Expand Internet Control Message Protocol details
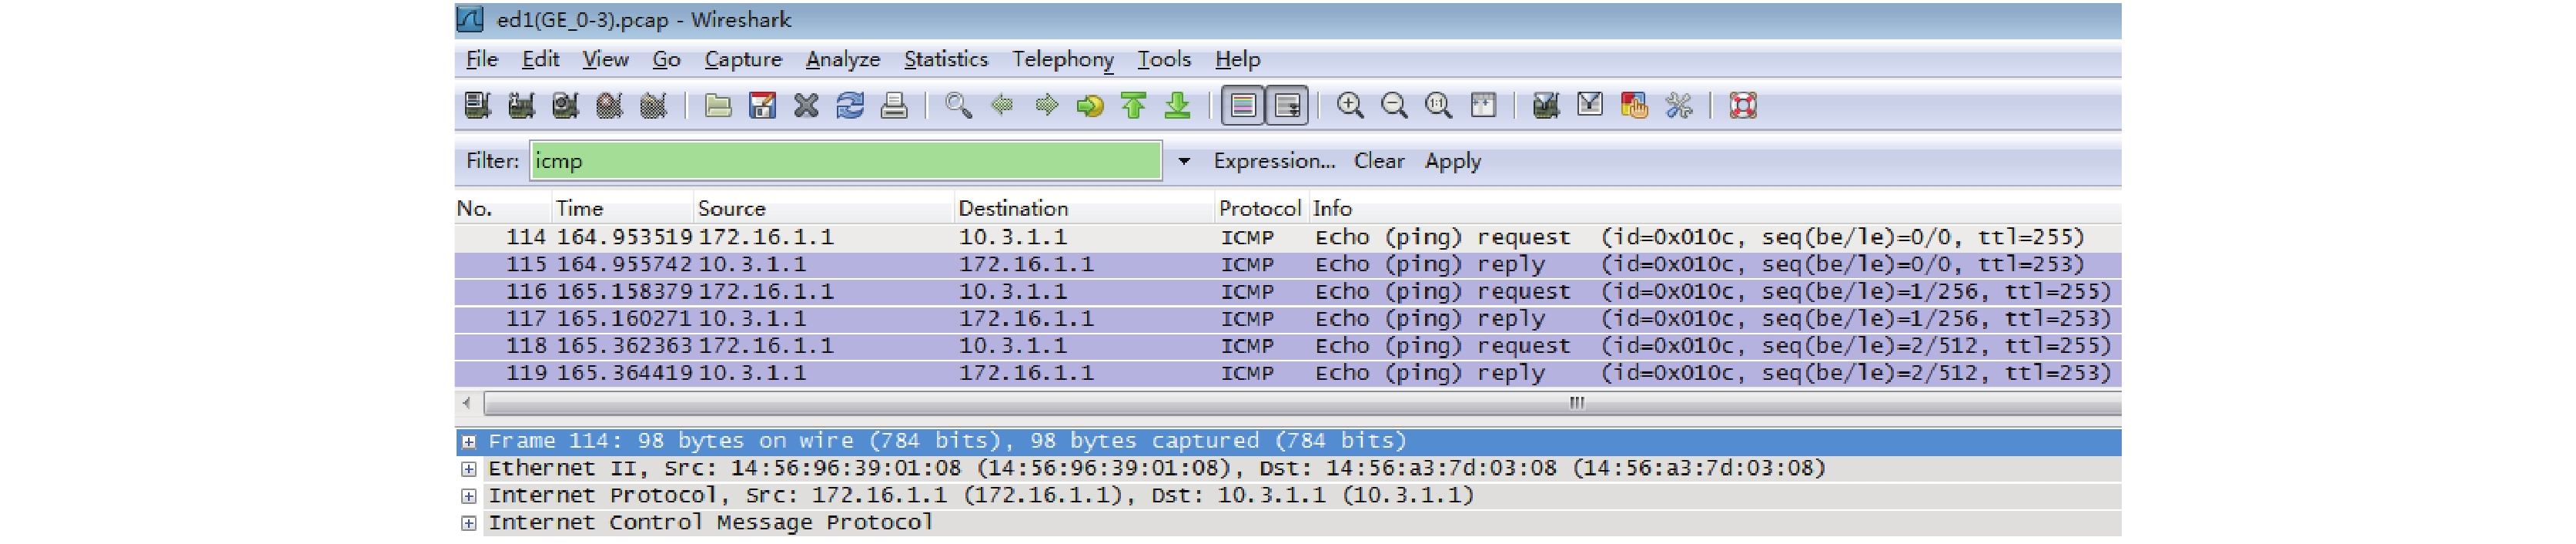 point(468,522)
